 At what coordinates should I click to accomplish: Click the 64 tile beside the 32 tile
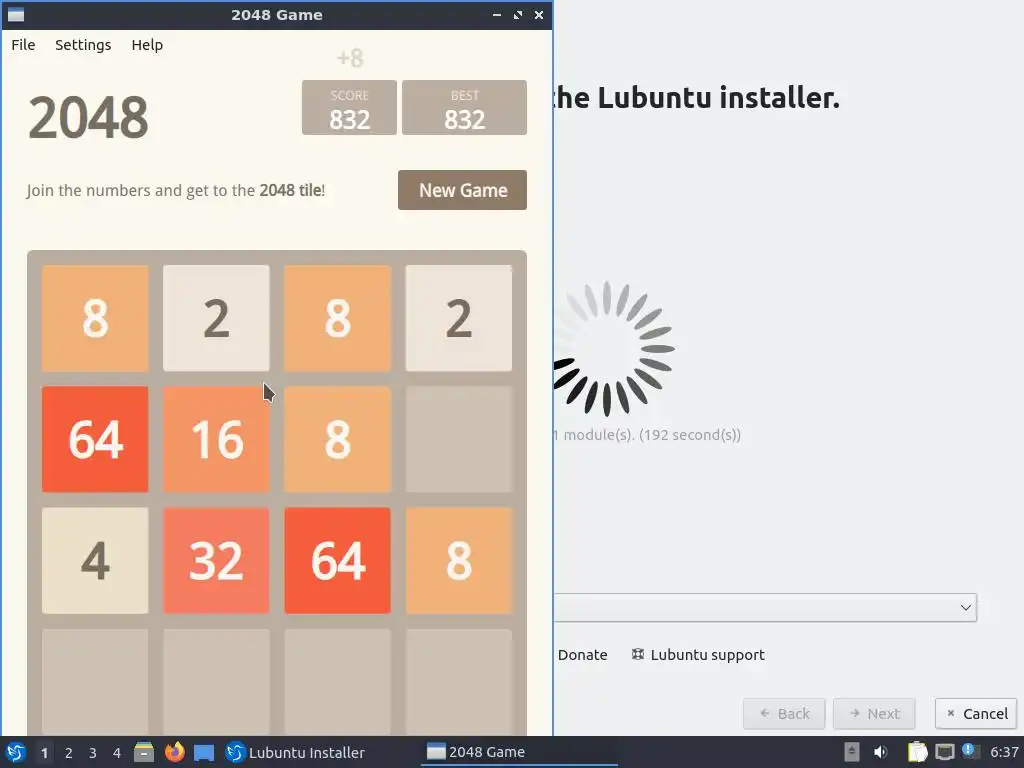pyautogui.click(x=338, y=560)
